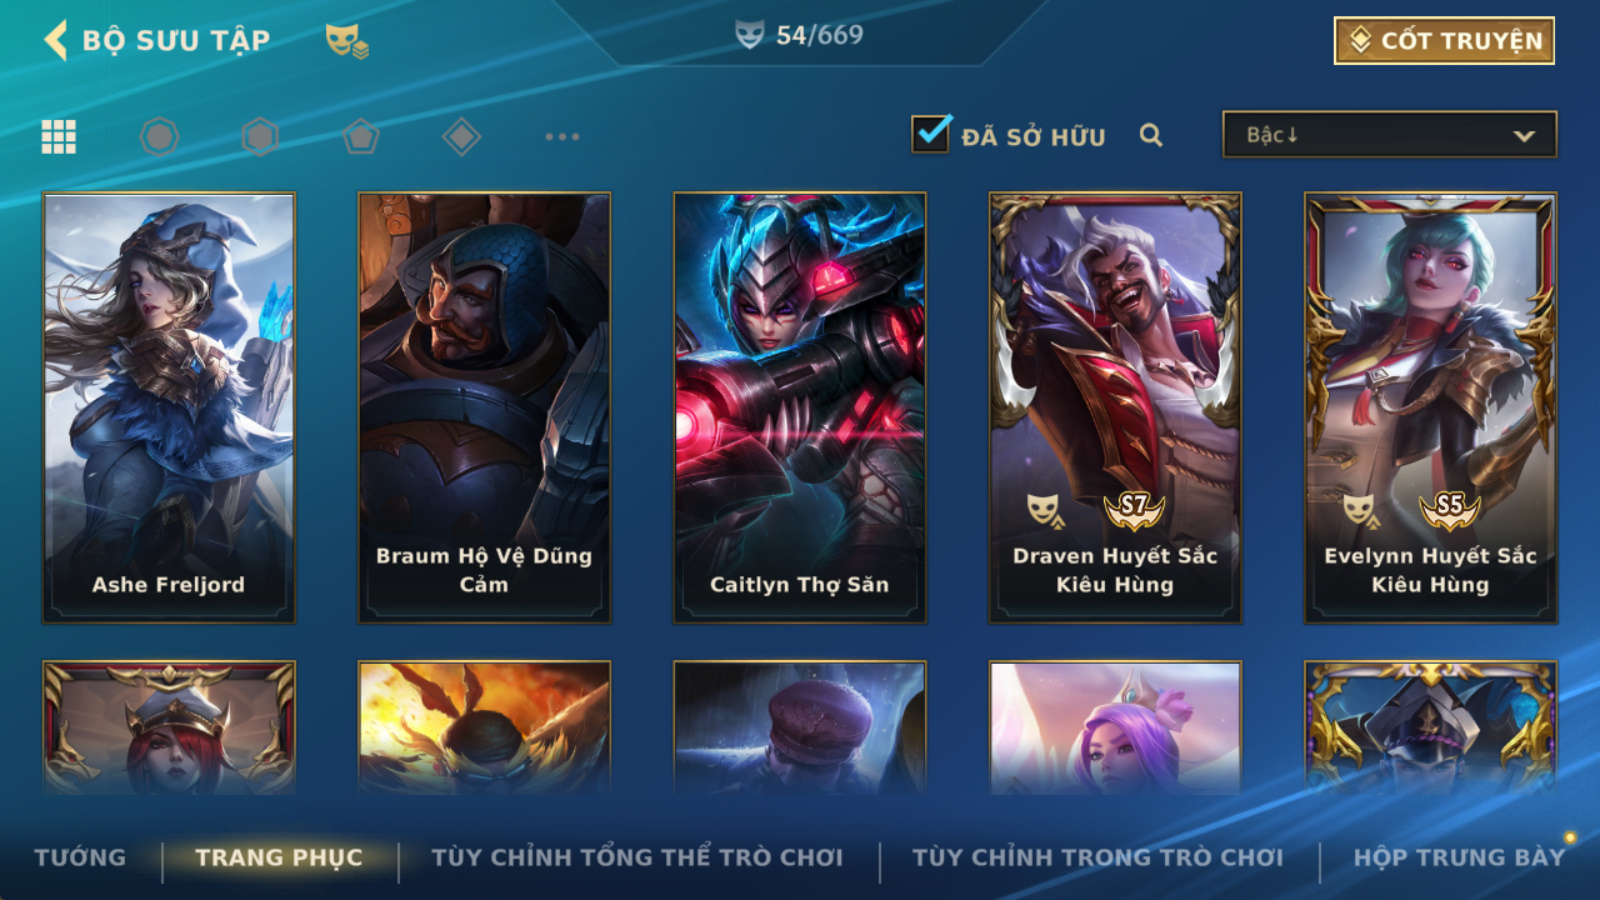1600x900 pixels.
Task: Switch to Tùy Chỉnh Trong Trò Chơi tab
Action: click(1098, 857)
